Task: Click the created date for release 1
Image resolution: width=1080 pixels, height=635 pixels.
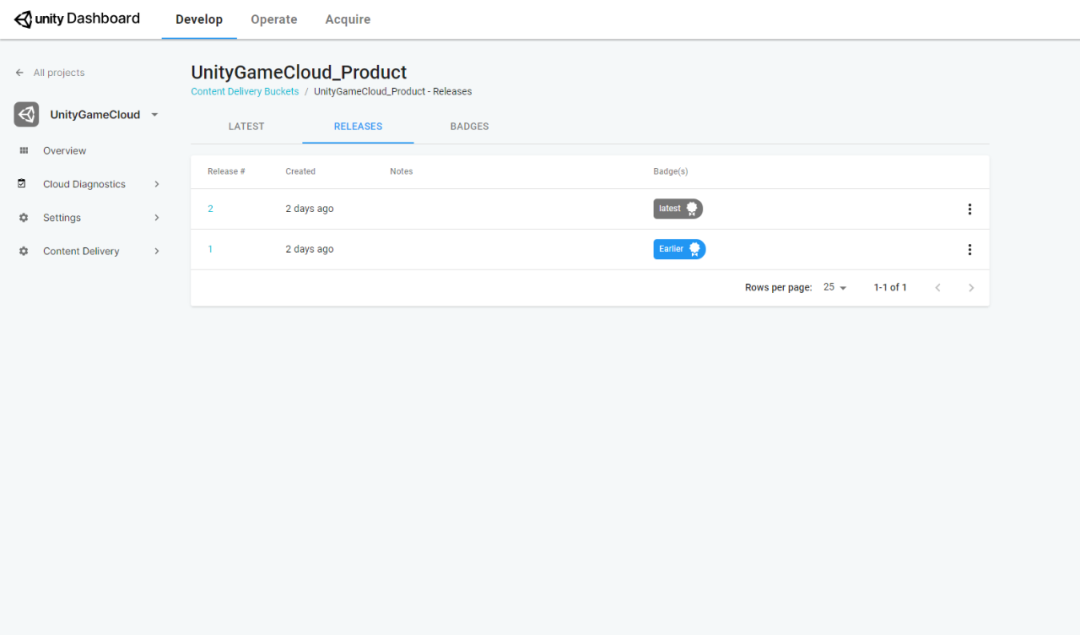Action: pyautogui.click(x=309, y=249)
